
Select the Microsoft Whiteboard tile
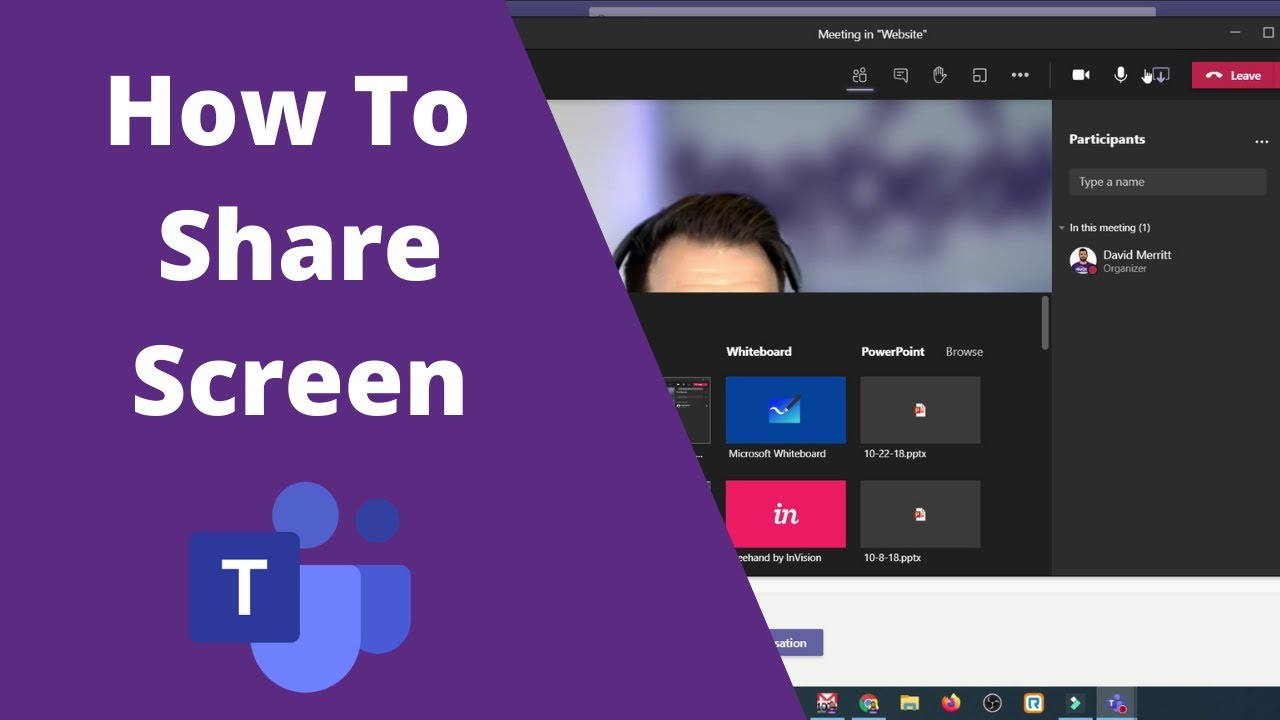(x=785, y=410)
